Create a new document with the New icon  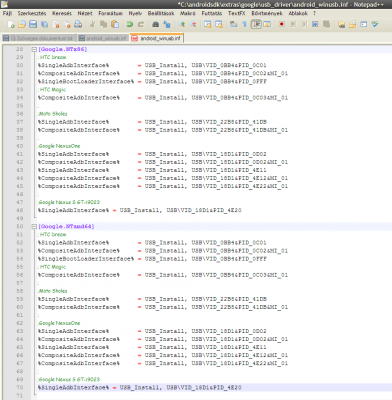(x=11, y=24)
